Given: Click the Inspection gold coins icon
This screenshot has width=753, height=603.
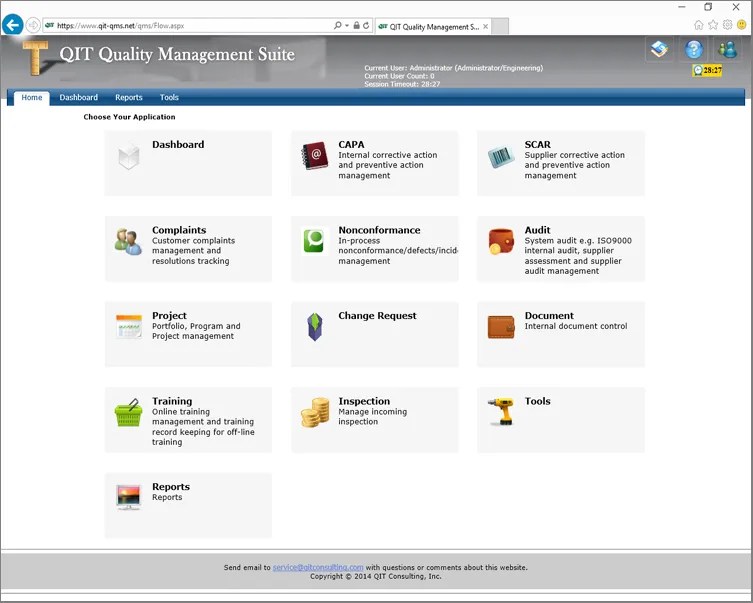Looking at the screenshot, I should click(315, 412).
